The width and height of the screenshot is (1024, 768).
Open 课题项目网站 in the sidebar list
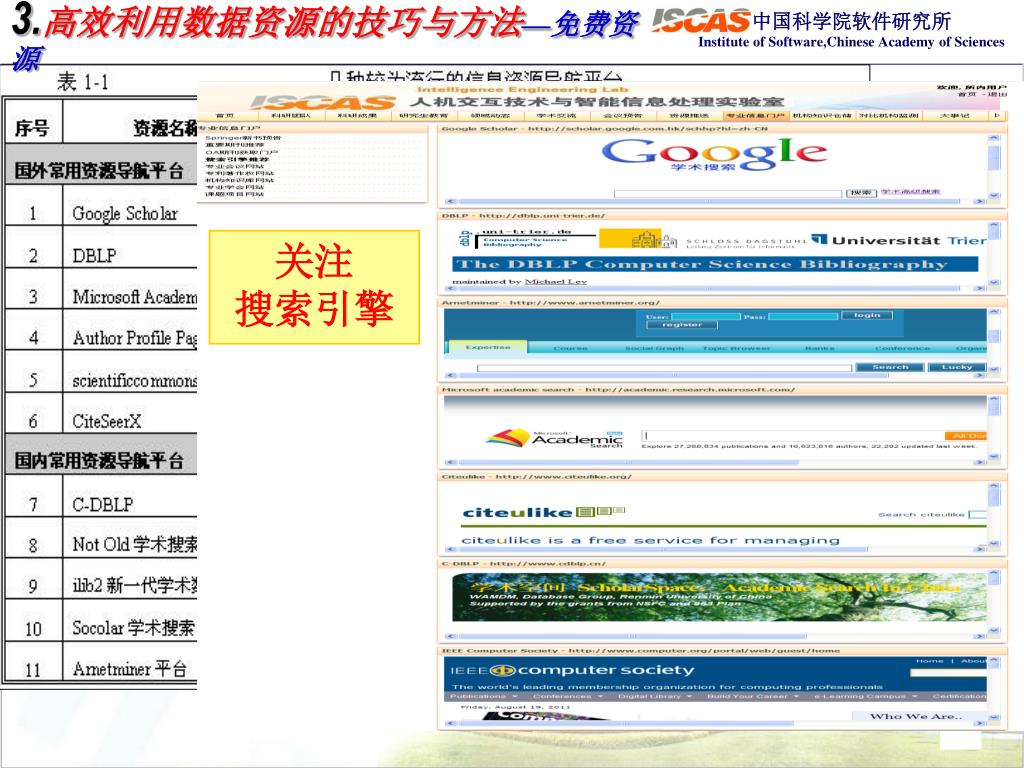coord(234,194)
